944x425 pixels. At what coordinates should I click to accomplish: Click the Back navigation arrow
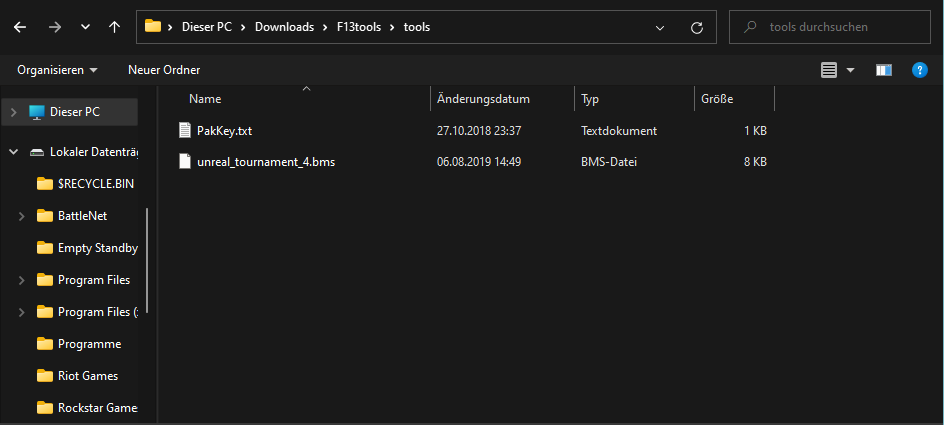point(20,27)
